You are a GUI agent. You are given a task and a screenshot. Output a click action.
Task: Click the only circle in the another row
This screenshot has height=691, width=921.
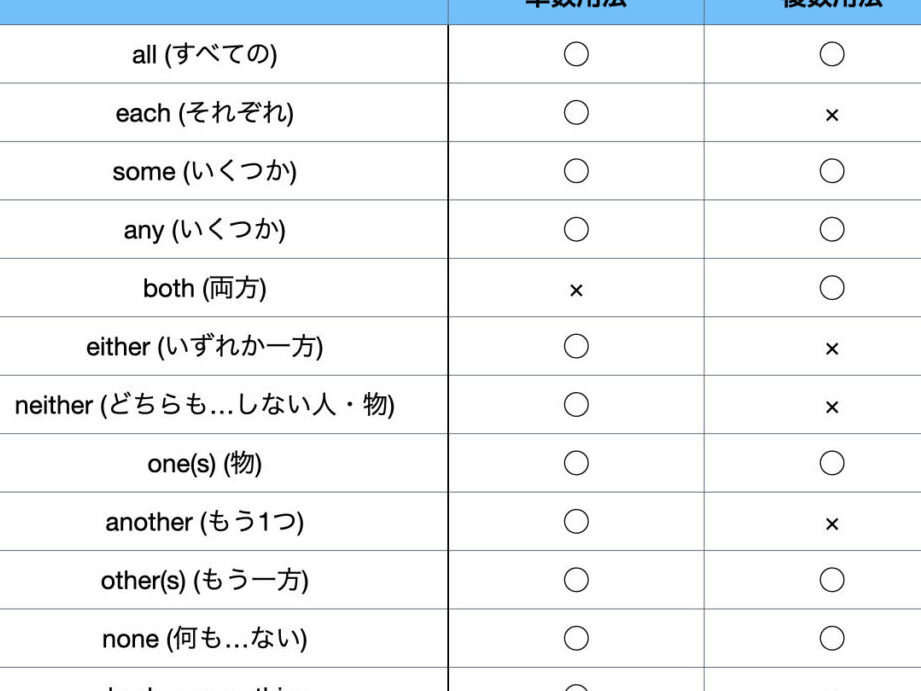tap(576, 521)
